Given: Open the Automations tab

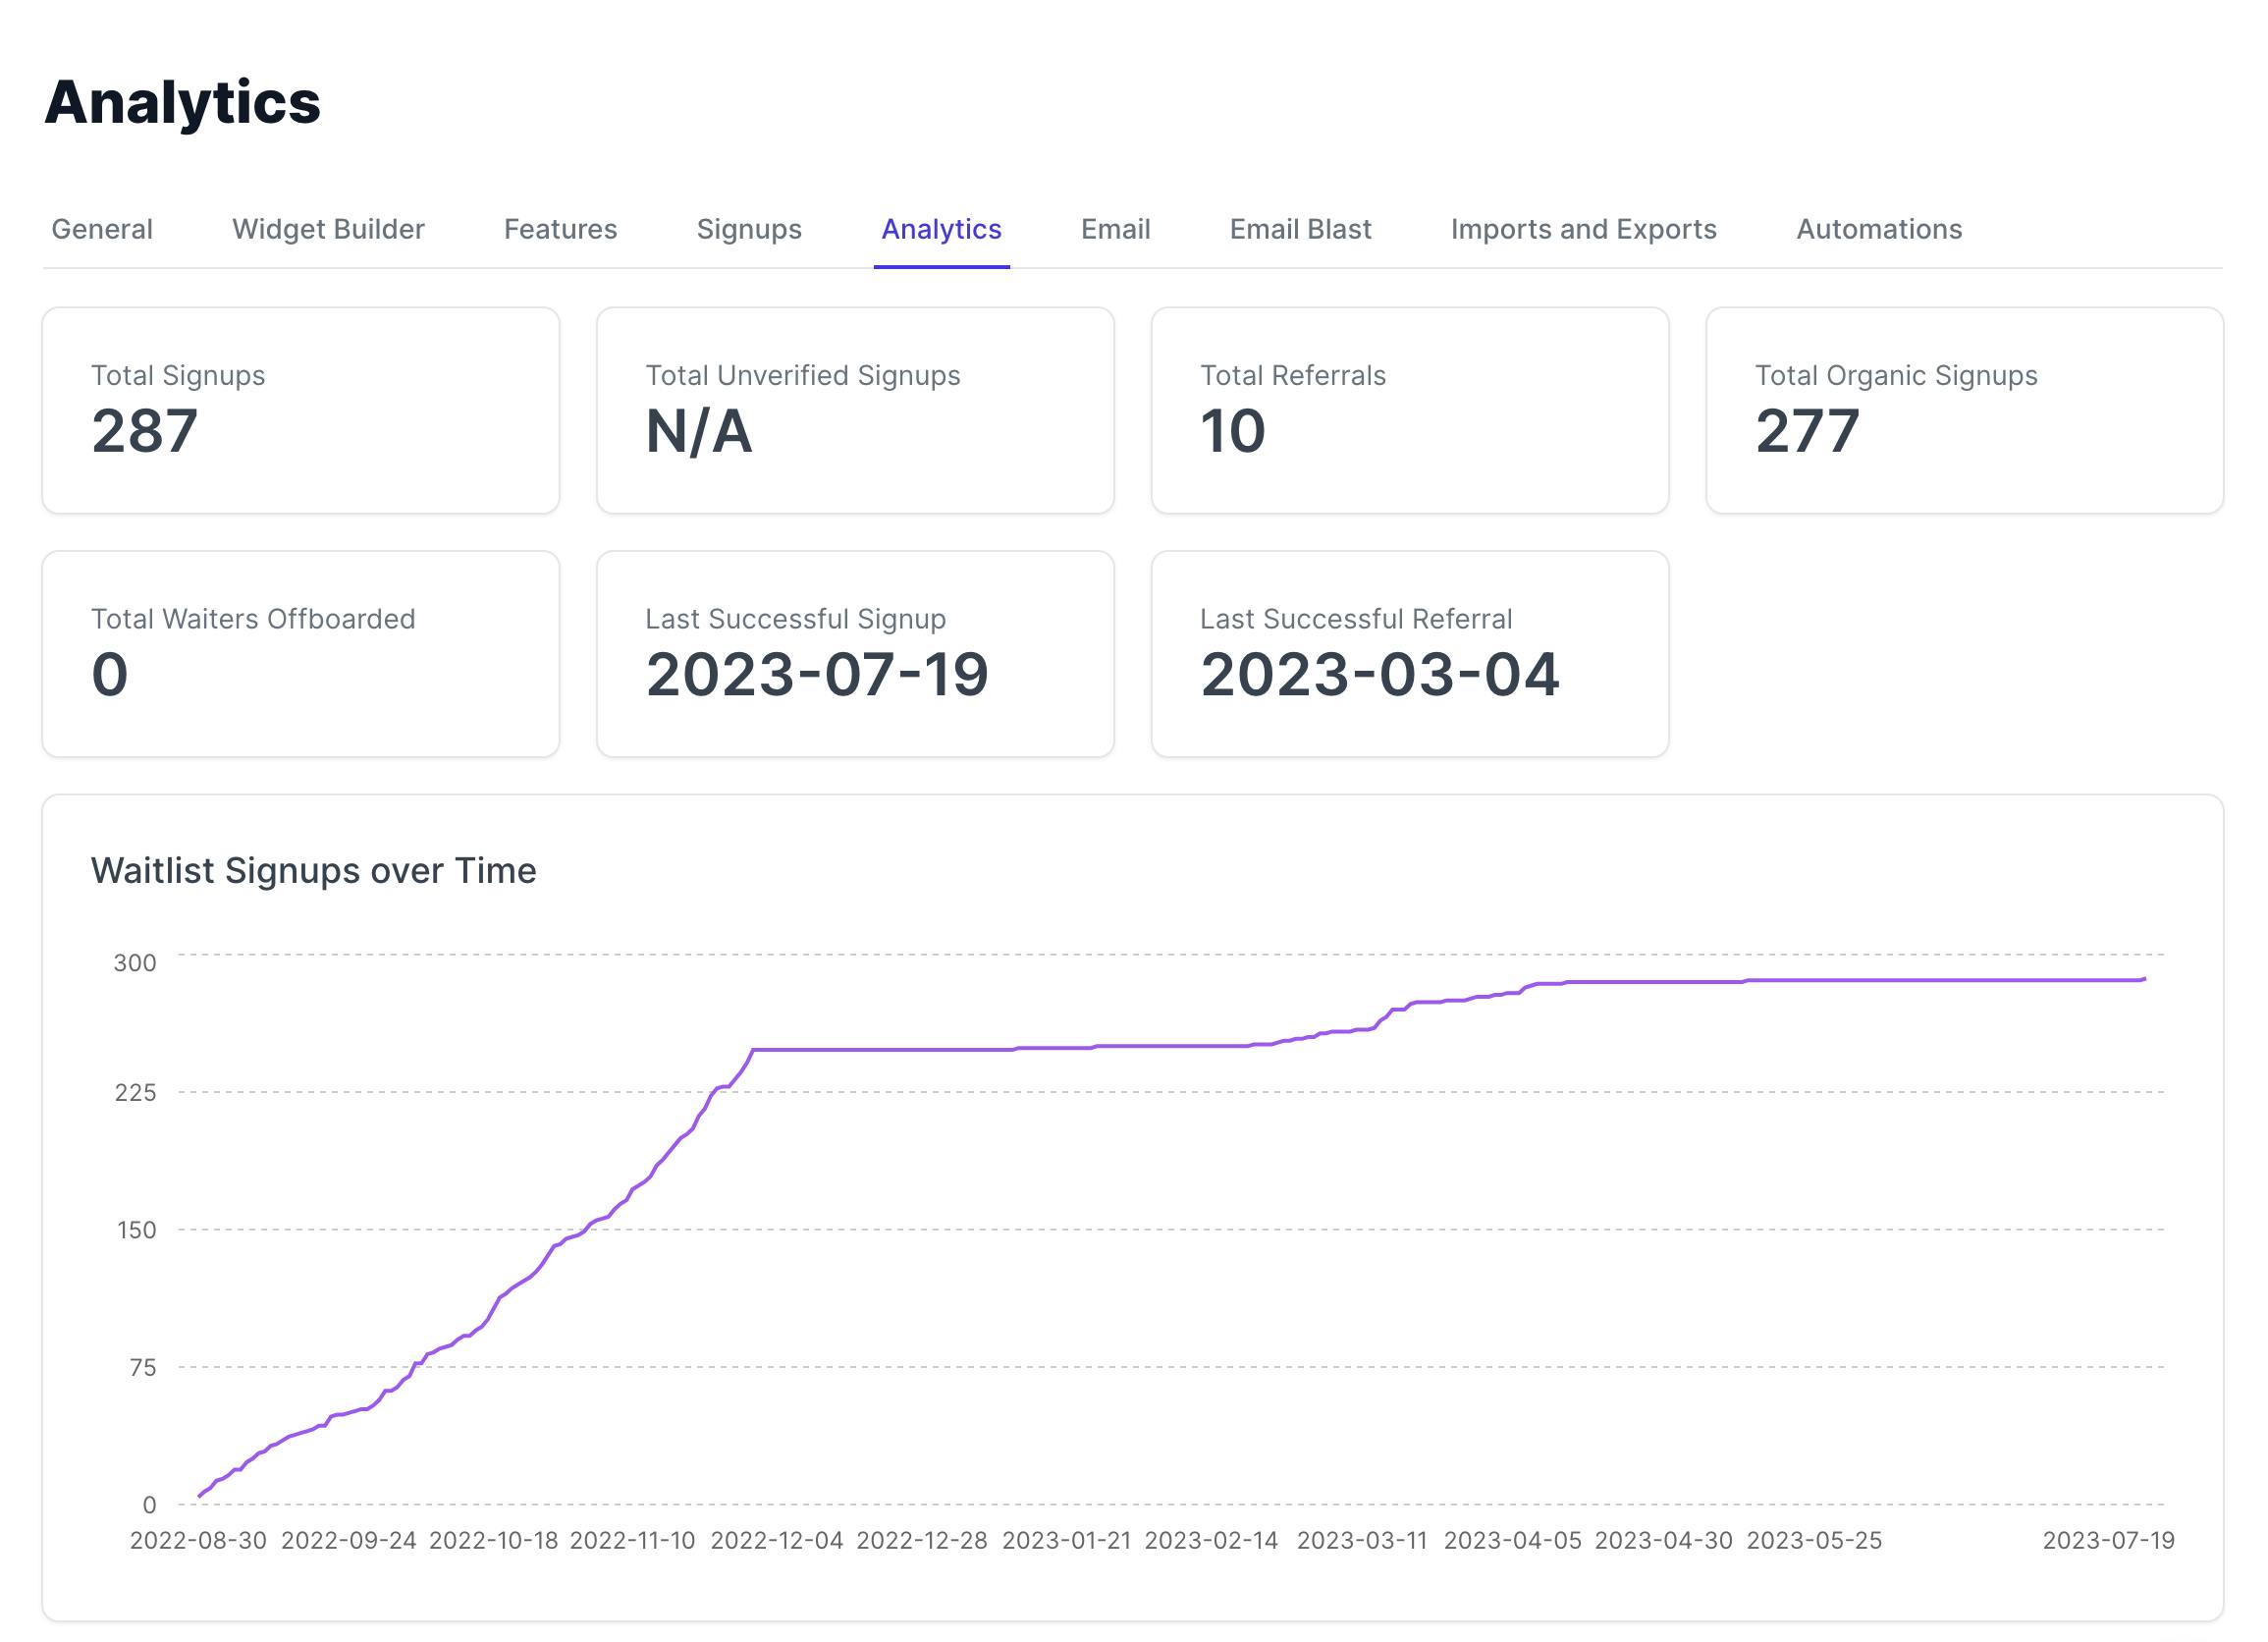Looking at the screenshot, I should [1879, 229].
